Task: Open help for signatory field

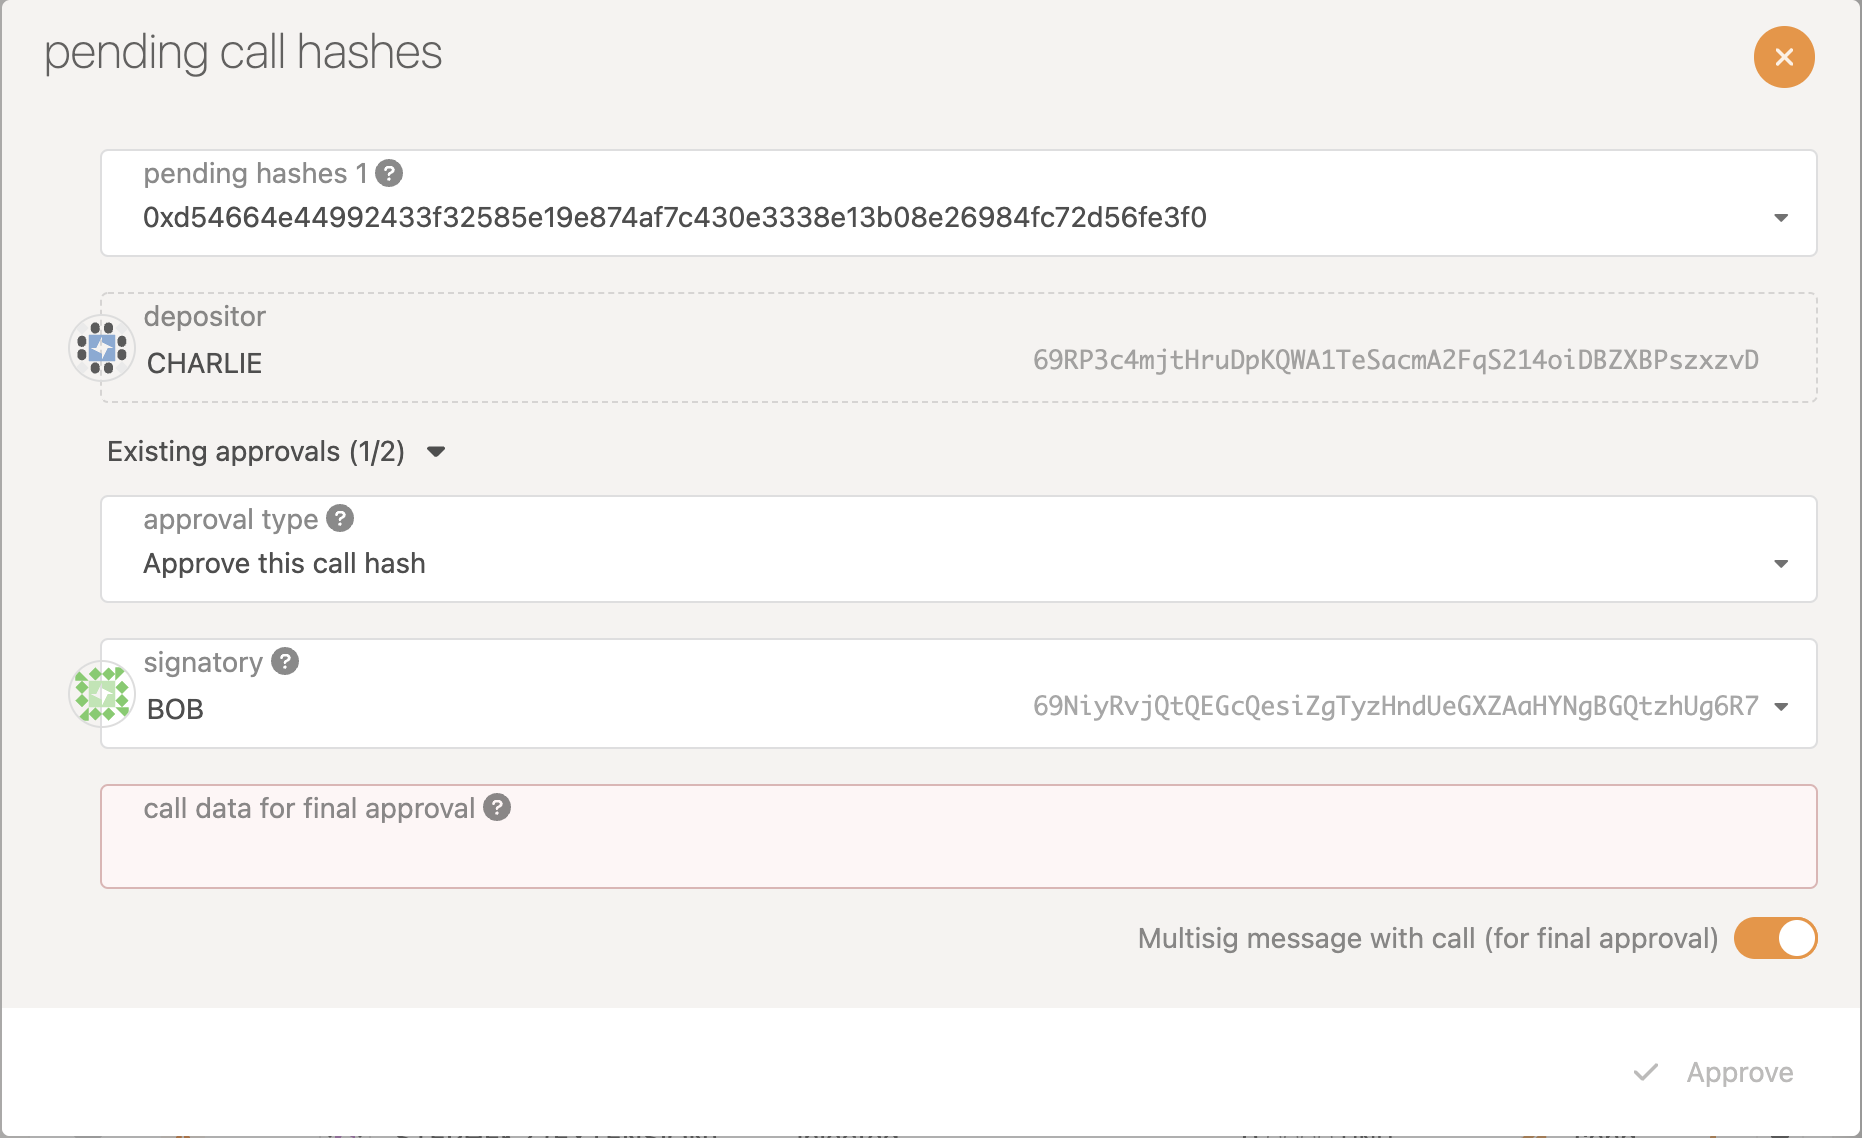Action: [285, 661]
